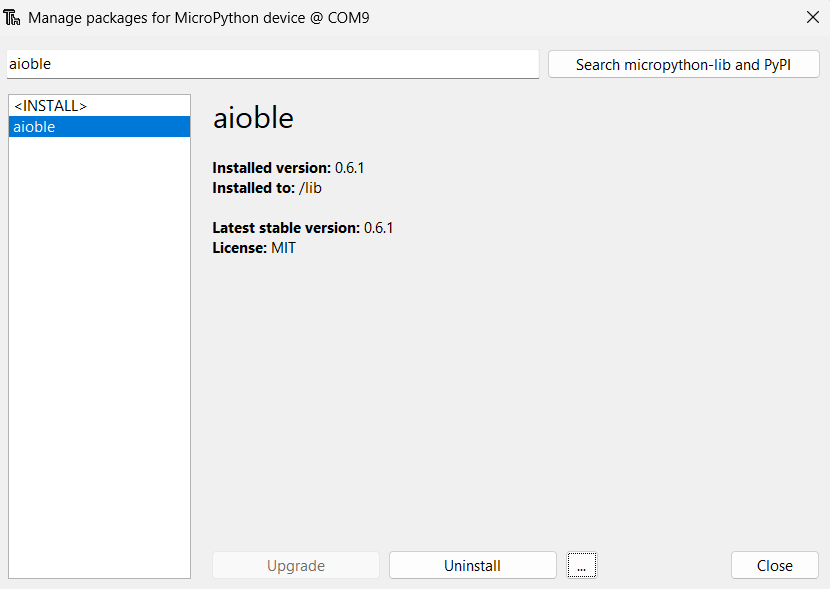Click the search field containing aioble

pos(273,64)
